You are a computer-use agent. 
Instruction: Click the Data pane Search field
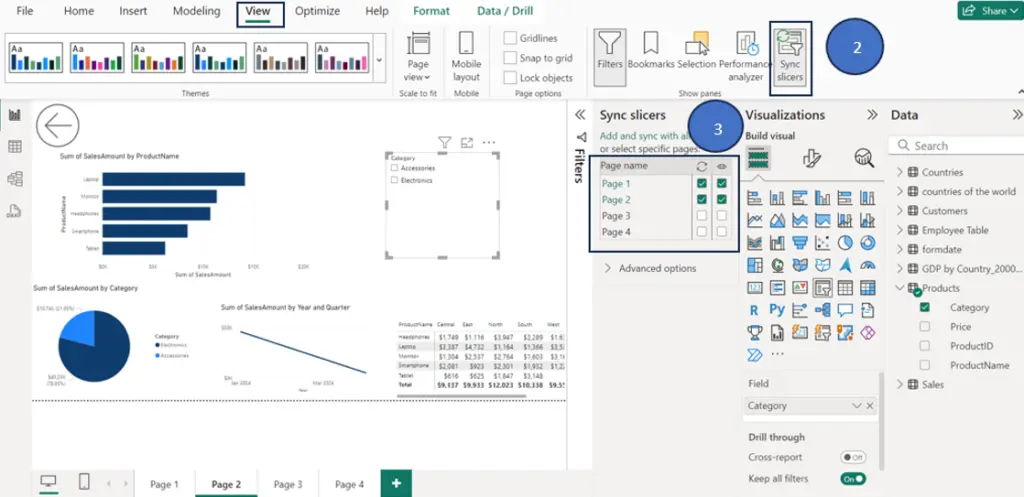957,146
